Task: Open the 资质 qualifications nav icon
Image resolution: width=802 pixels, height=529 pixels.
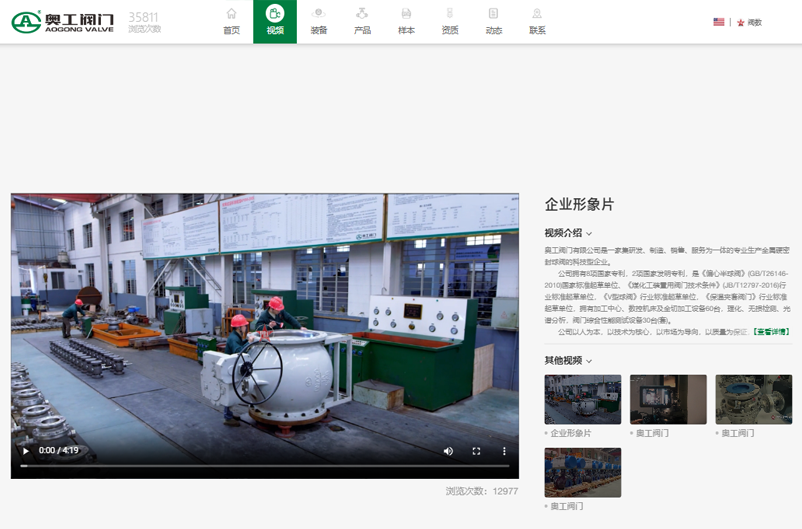Action: pos(450,21)
